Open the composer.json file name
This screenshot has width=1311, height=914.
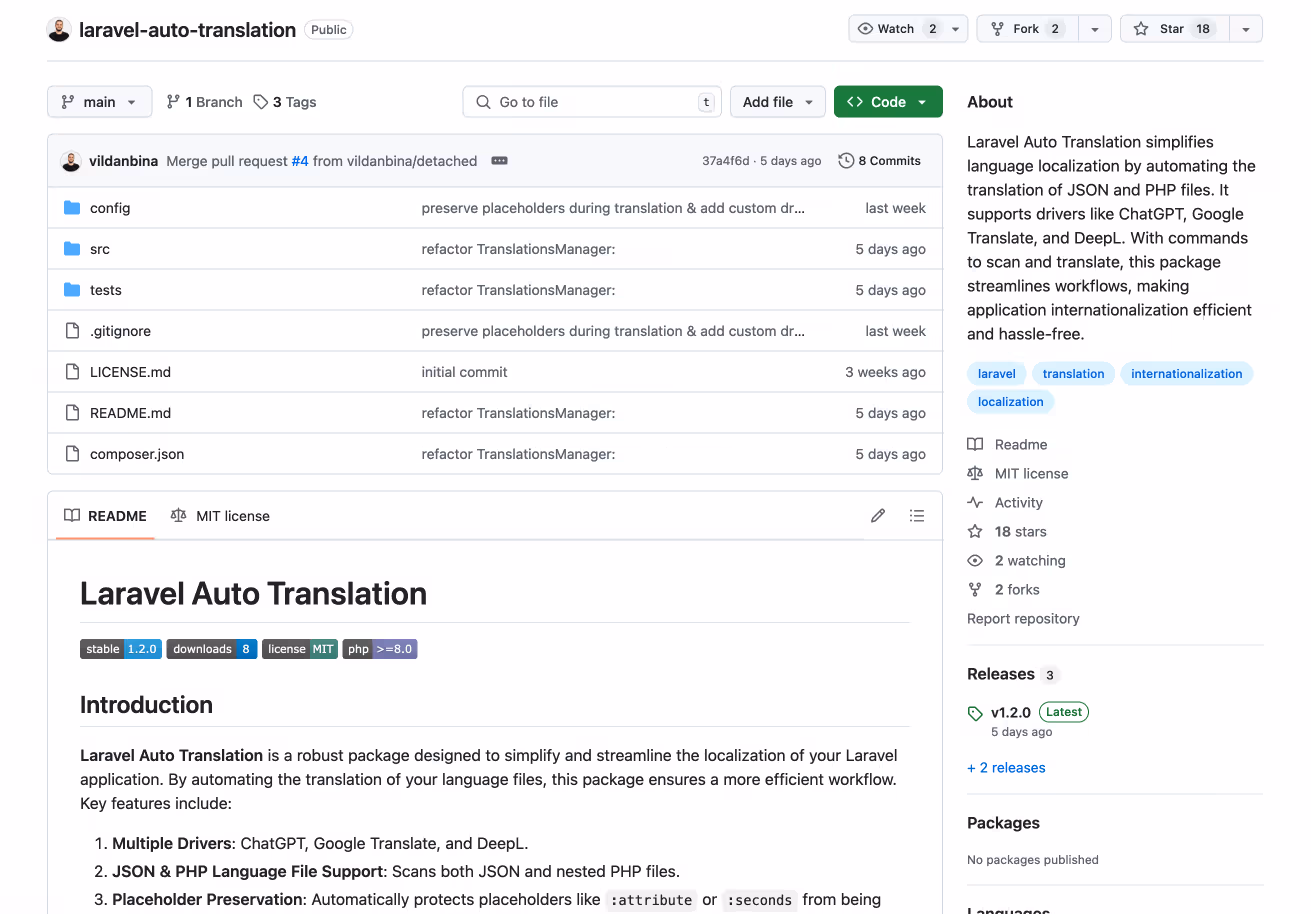coord(137,454)
